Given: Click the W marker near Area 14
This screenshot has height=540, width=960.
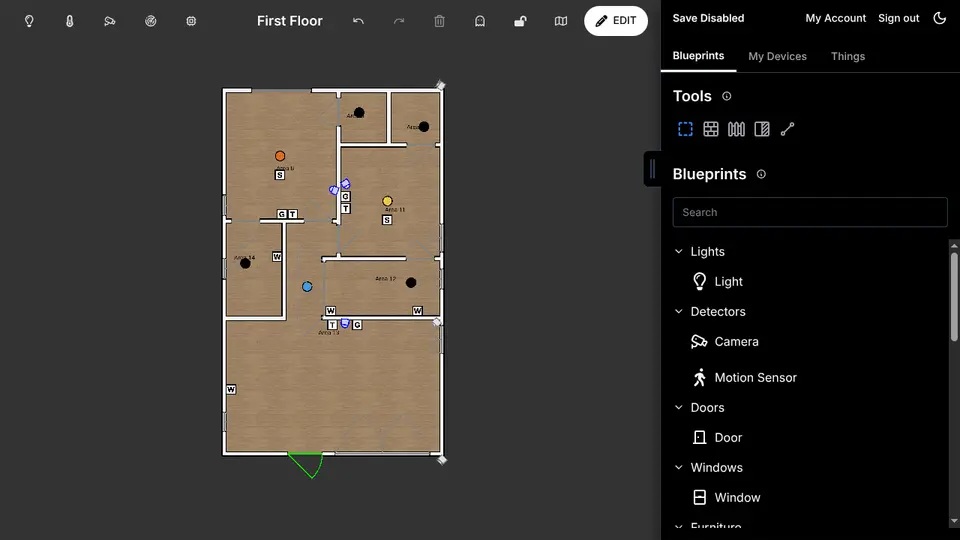Looking at the screenshot, I should (277, 257).
